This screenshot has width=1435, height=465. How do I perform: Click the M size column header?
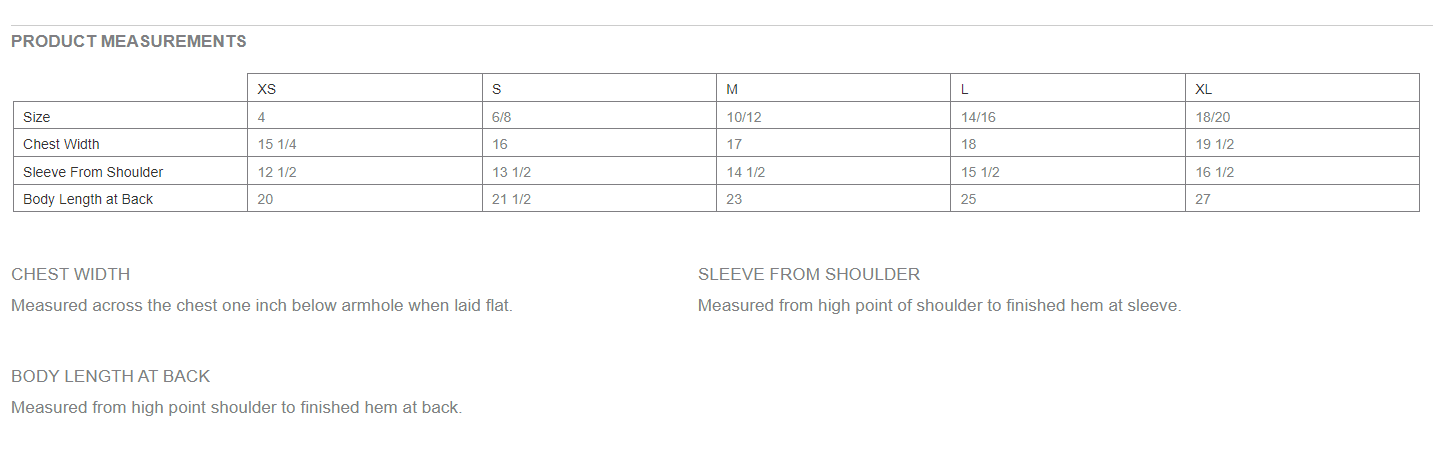tap(733, 89)
